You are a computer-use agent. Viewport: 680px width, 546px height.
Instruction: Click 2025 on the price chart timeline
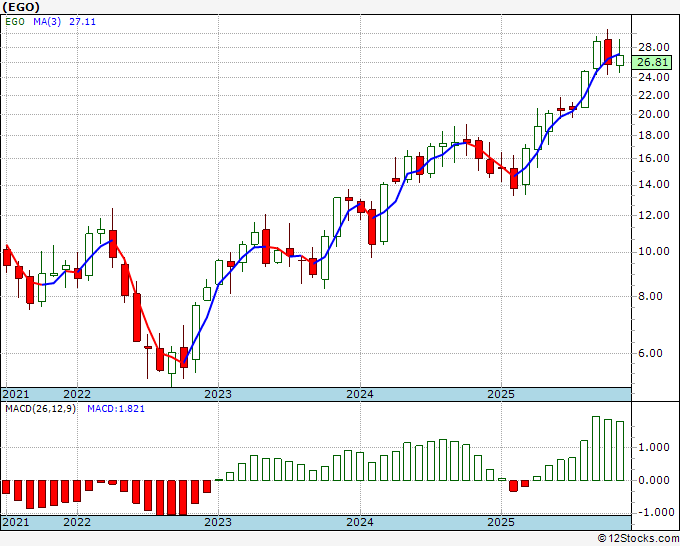[501, 394]
